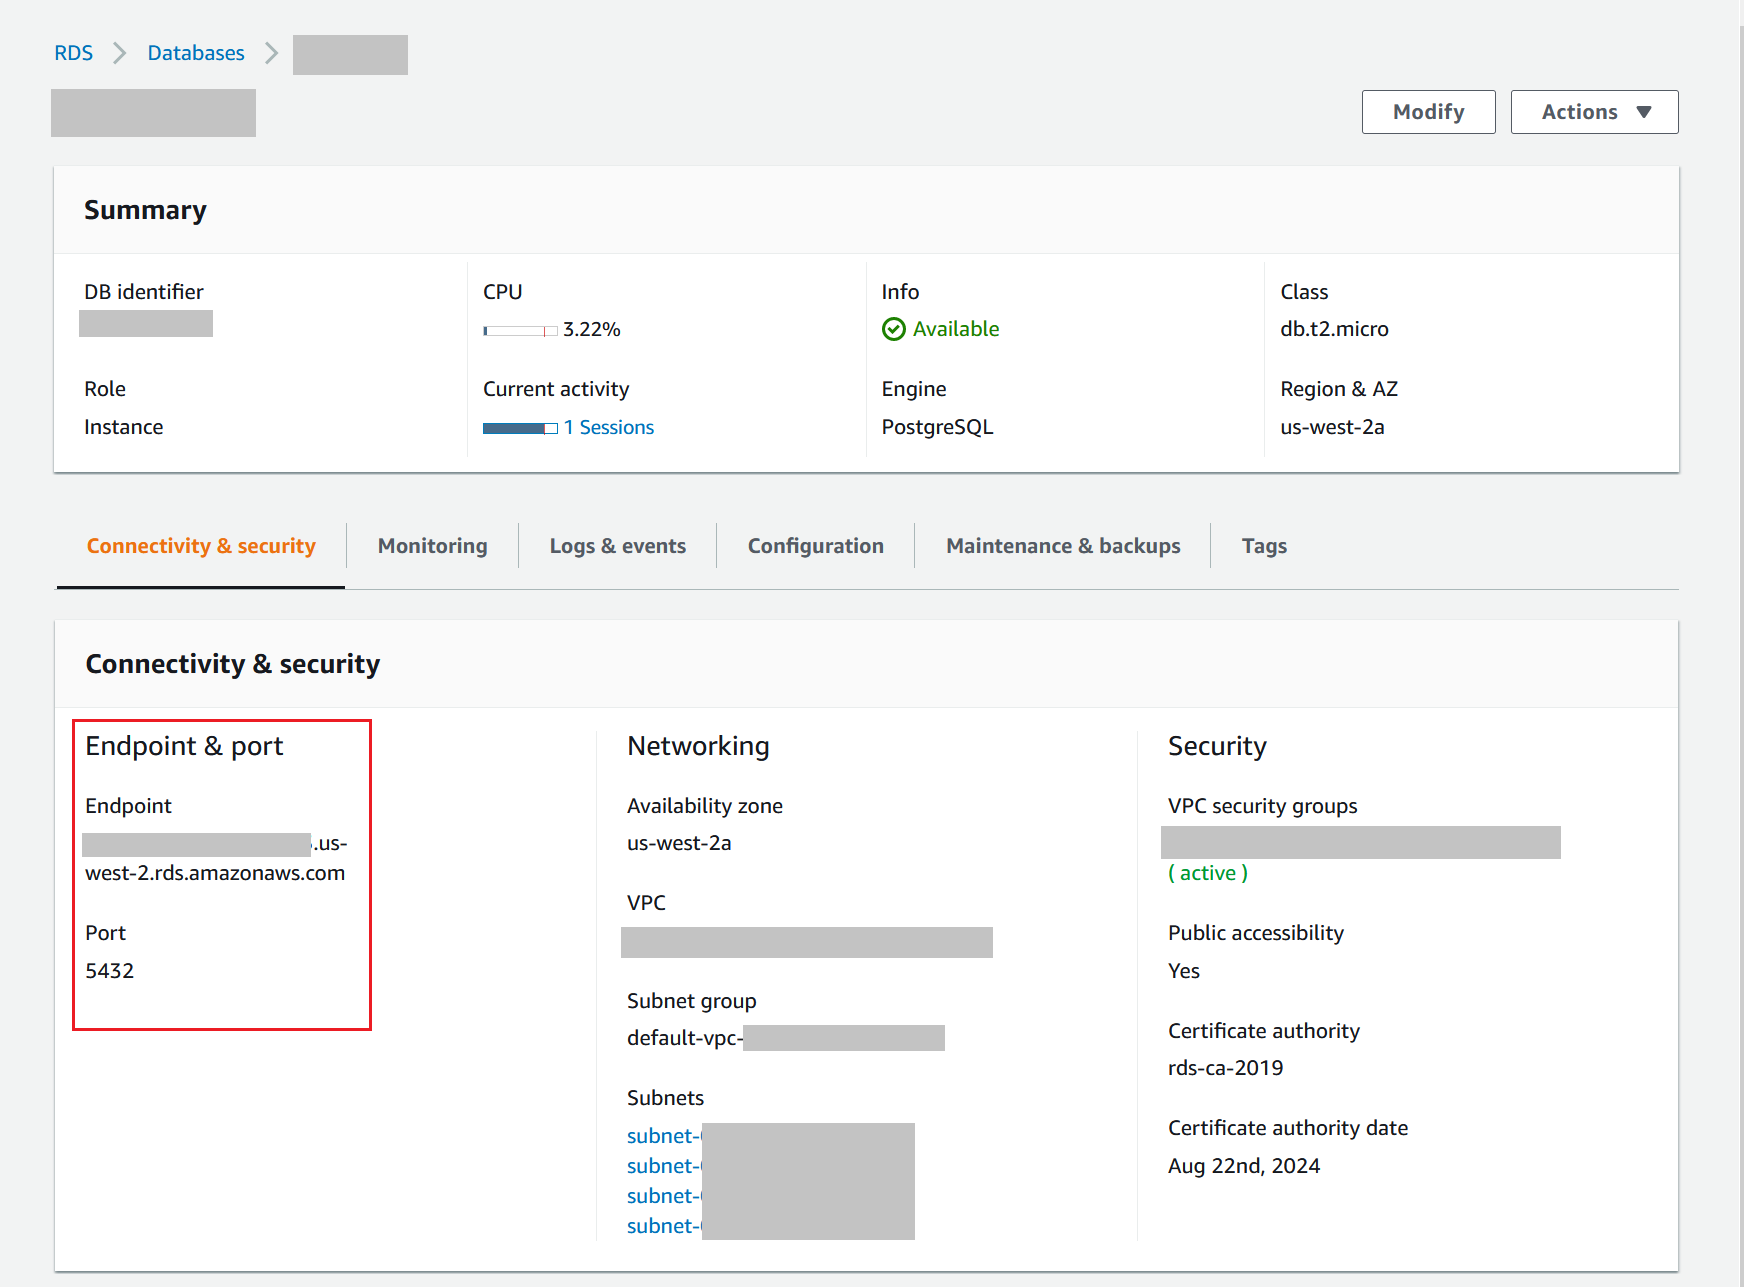This screenshot has height=1287, width=1744.
Task: Go to RDS breadcrumb link
Action: point(73,53)
